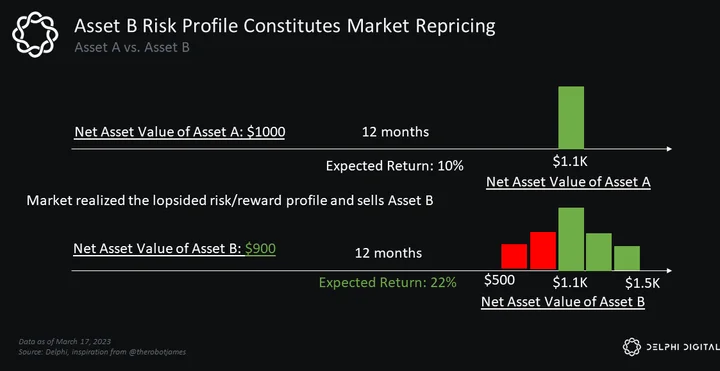The image size is (720, 371).
Task: Click the rightmost small green bar
Action: 627,258
